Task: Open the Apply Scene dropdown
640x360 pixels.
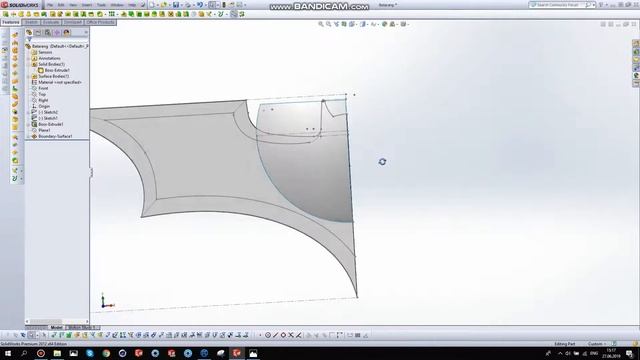Action: (393, 24)
